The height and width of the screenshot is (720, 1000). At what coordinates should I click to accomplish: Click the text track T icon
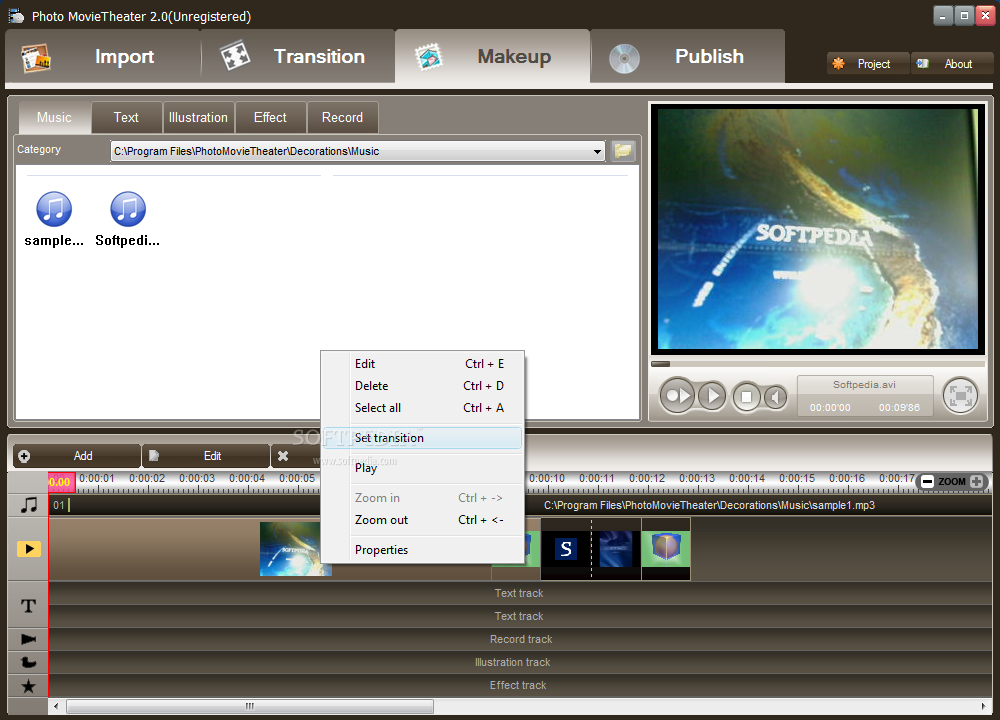[x=29, y=606]
